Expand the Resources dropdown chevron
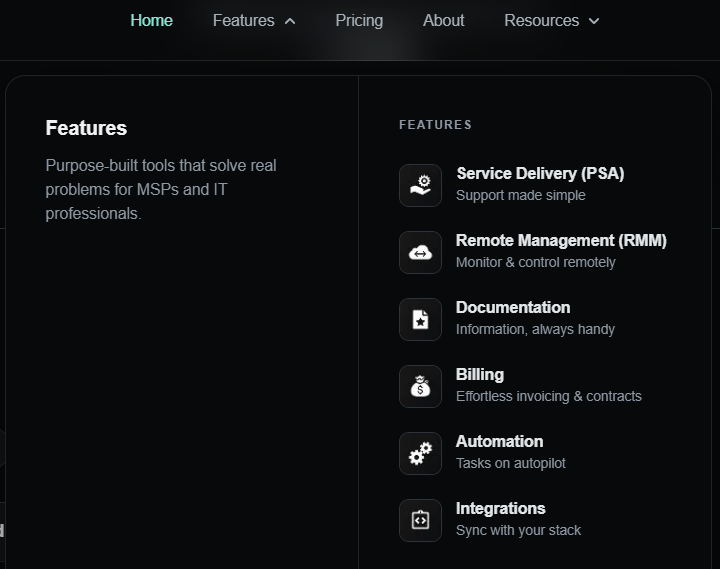Screen dimensions: 720x569 coord(594,21)
